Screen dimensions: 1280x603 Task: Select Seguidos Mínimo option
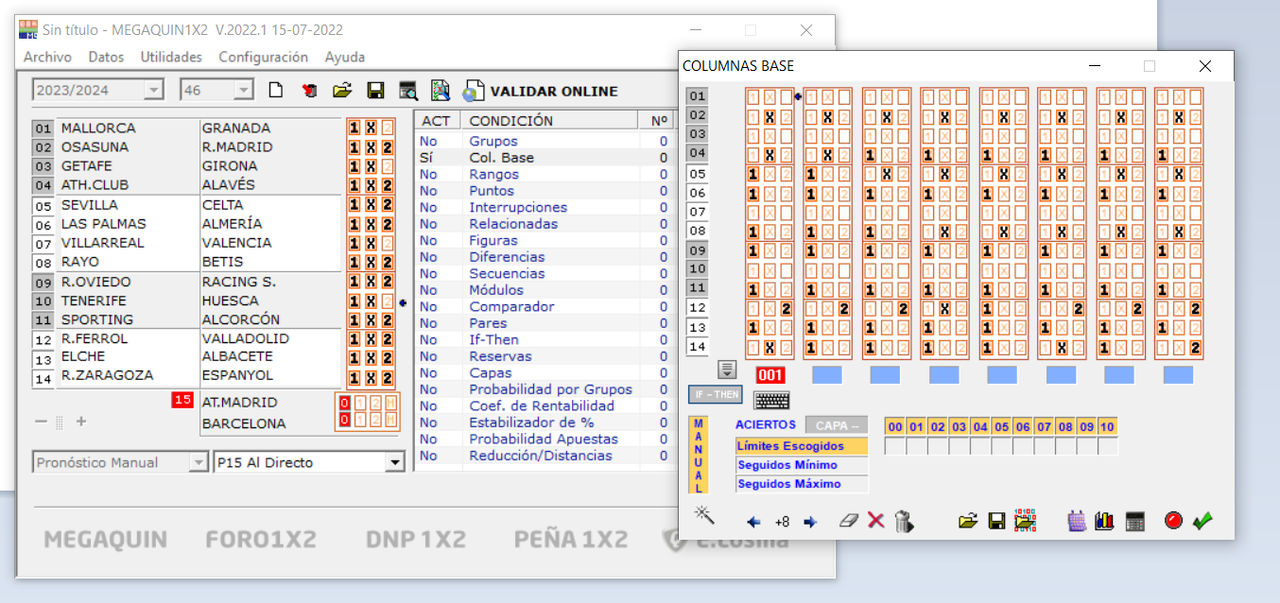pos(801,465)
